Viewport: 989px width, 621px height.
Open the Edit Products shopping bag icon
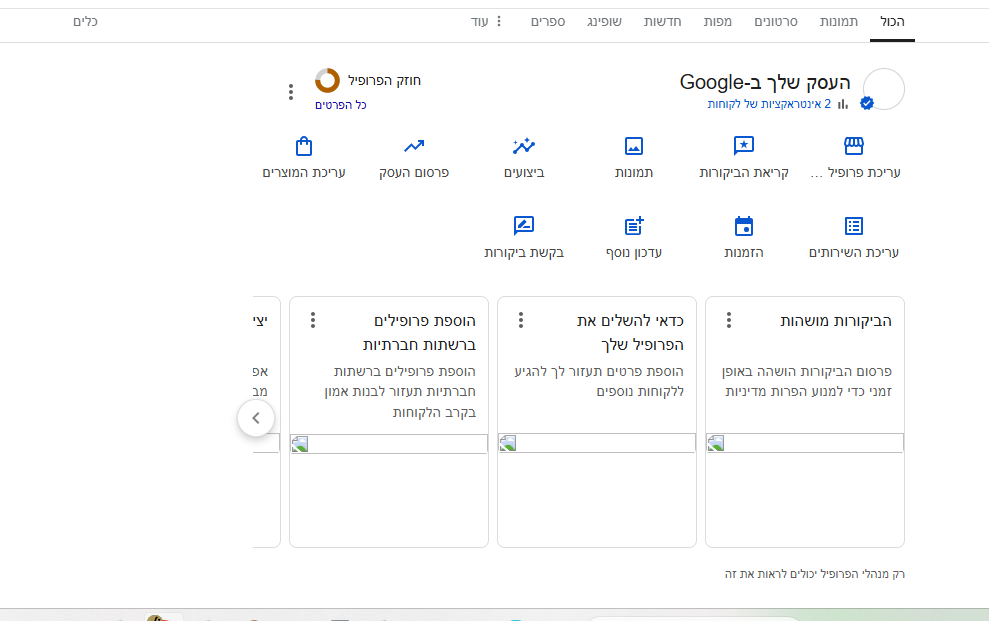(x=304, y=147)
